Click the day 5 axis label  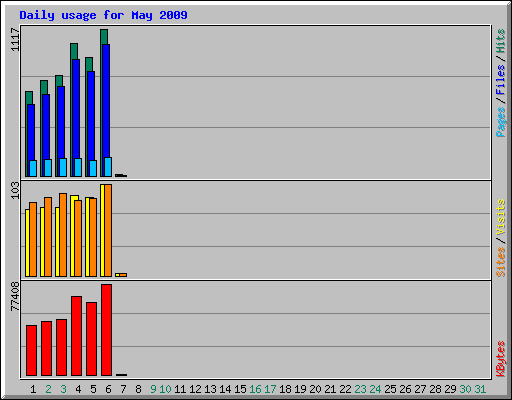pos(93,389)
